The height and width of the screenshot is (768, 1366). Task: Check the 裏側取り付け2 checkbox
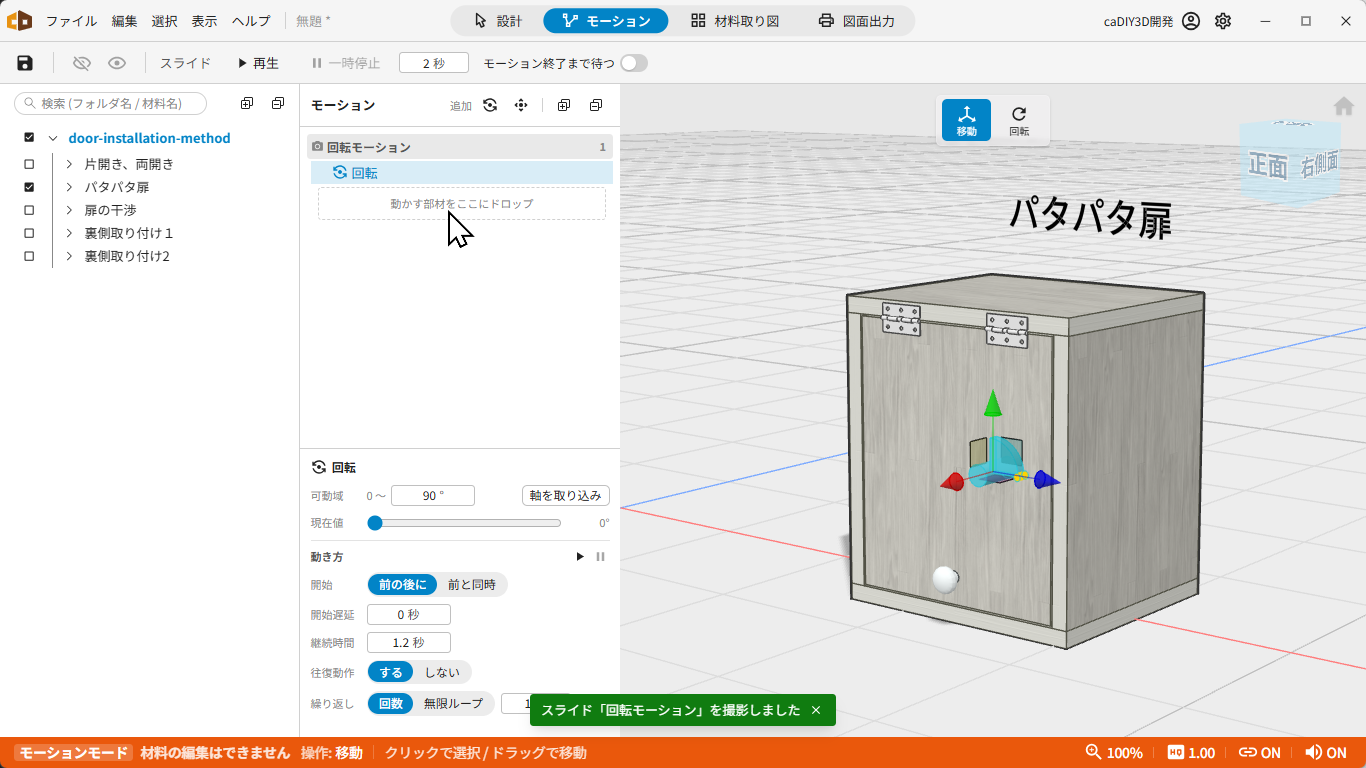coord(29,256)
